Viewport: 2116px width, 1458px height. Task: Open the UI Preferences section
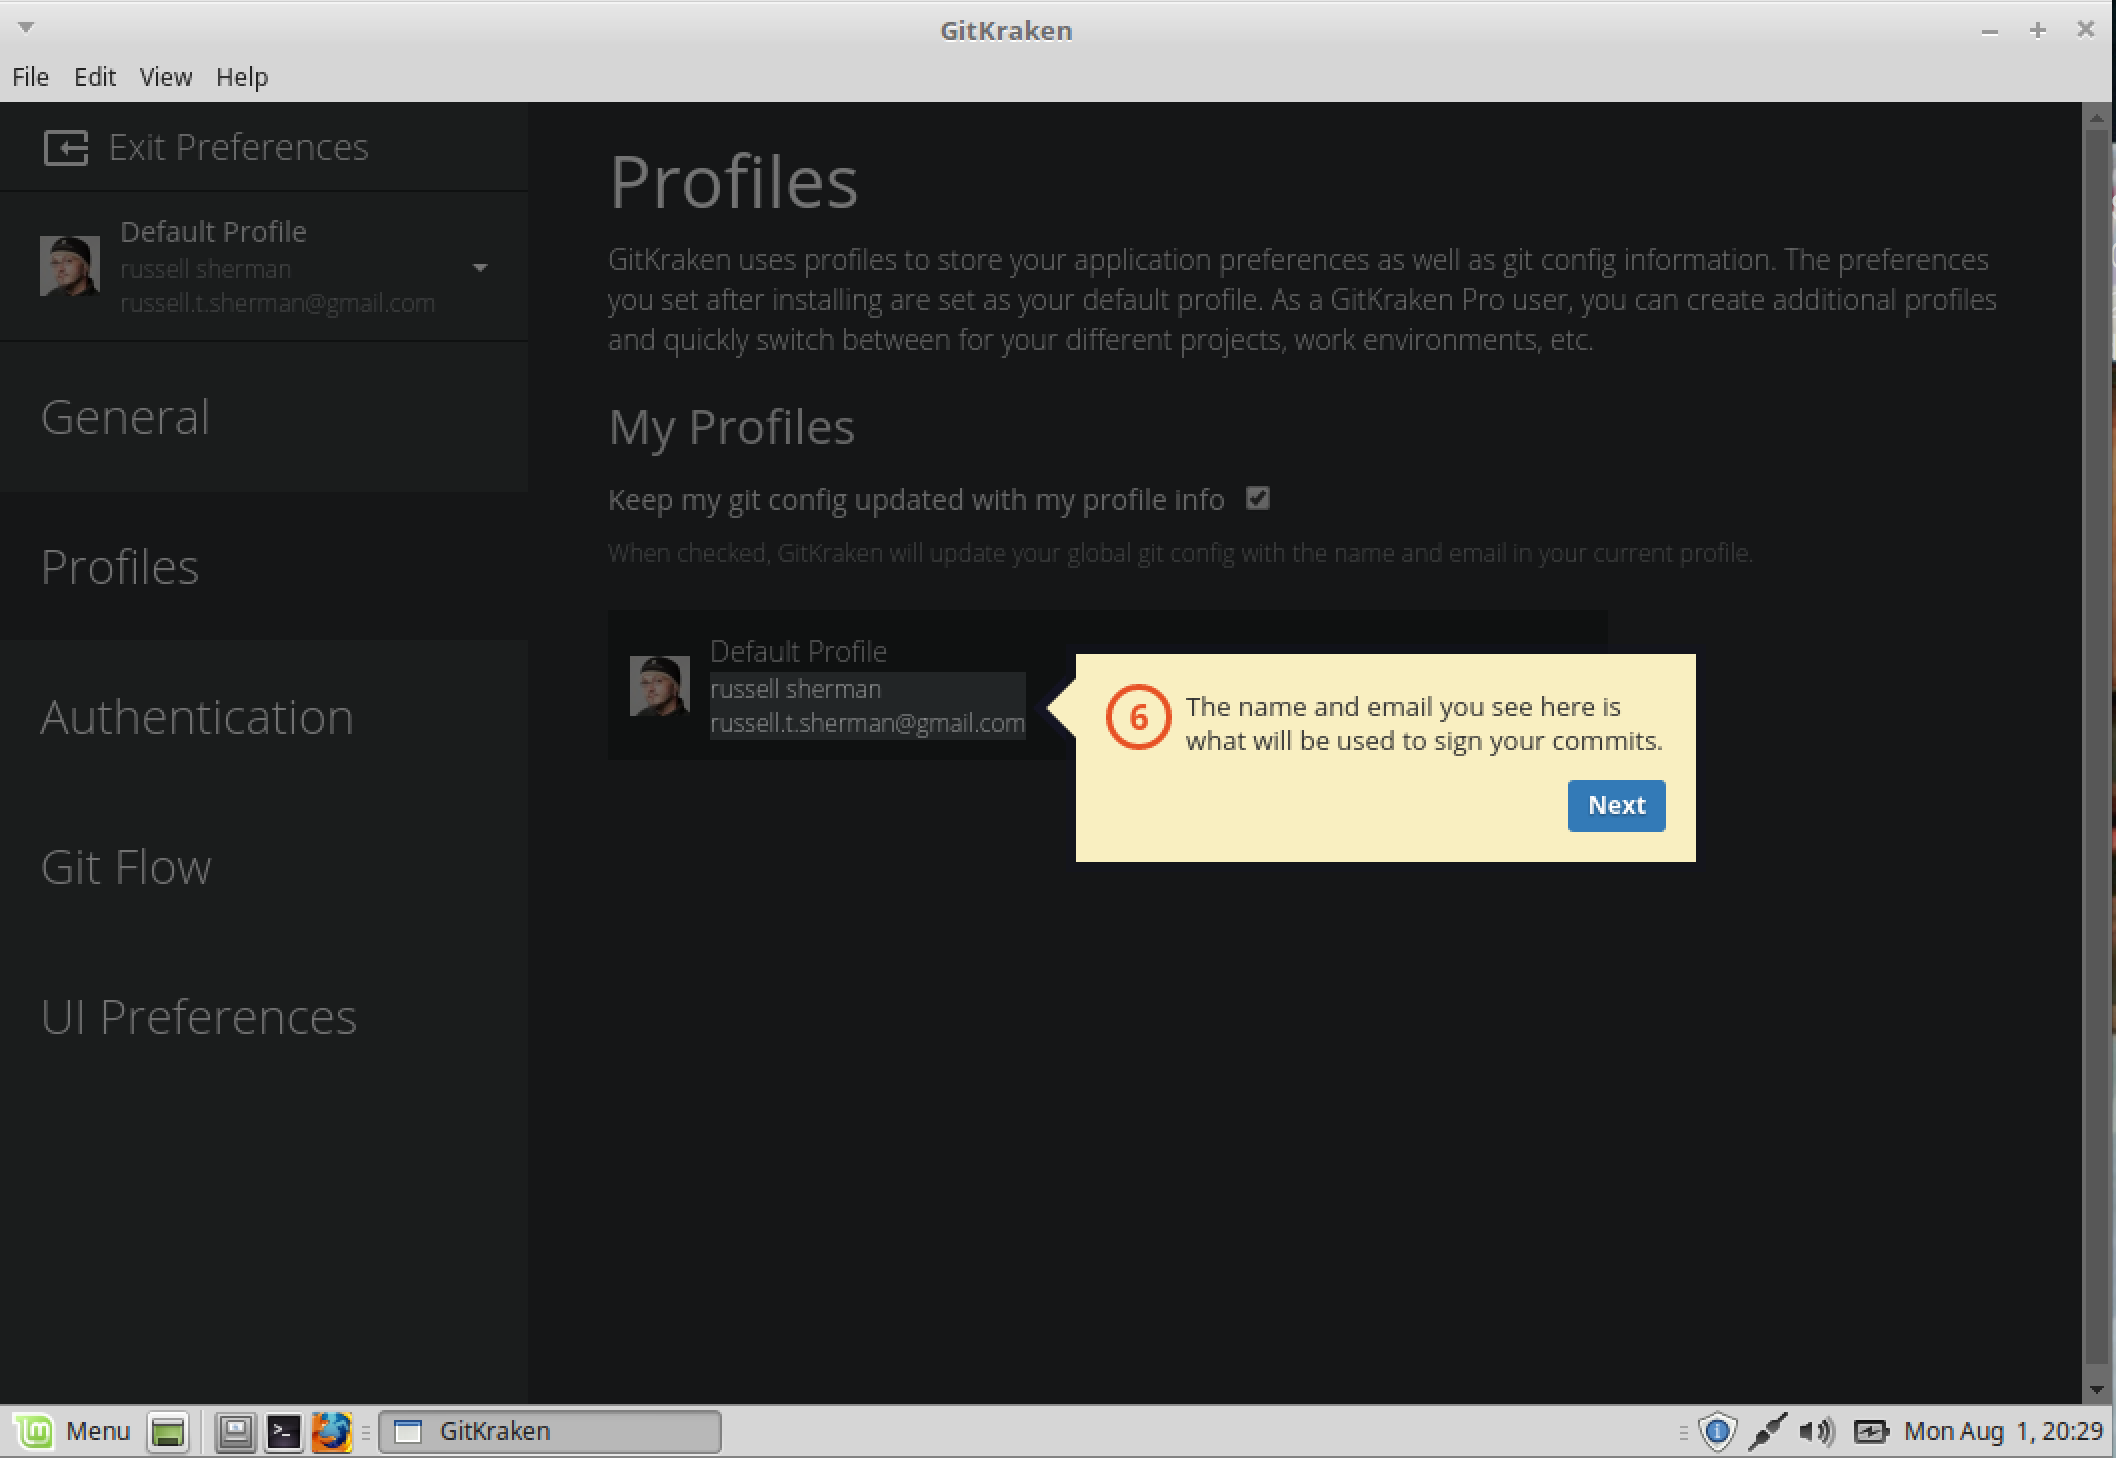pyautogui.click(x=264, y=1017)
